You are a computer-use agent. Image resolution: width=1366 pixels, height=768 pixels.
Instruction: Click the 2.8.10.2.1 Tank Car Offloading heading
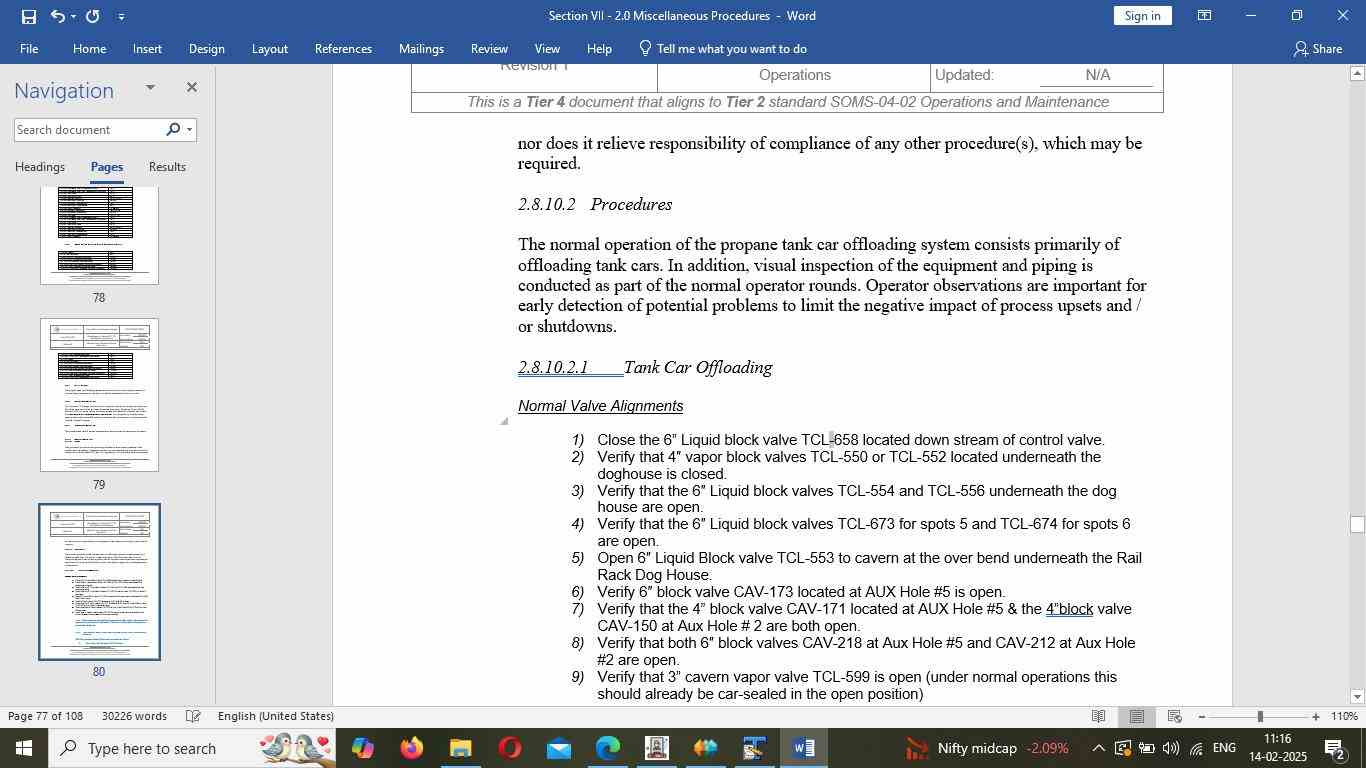645,367
